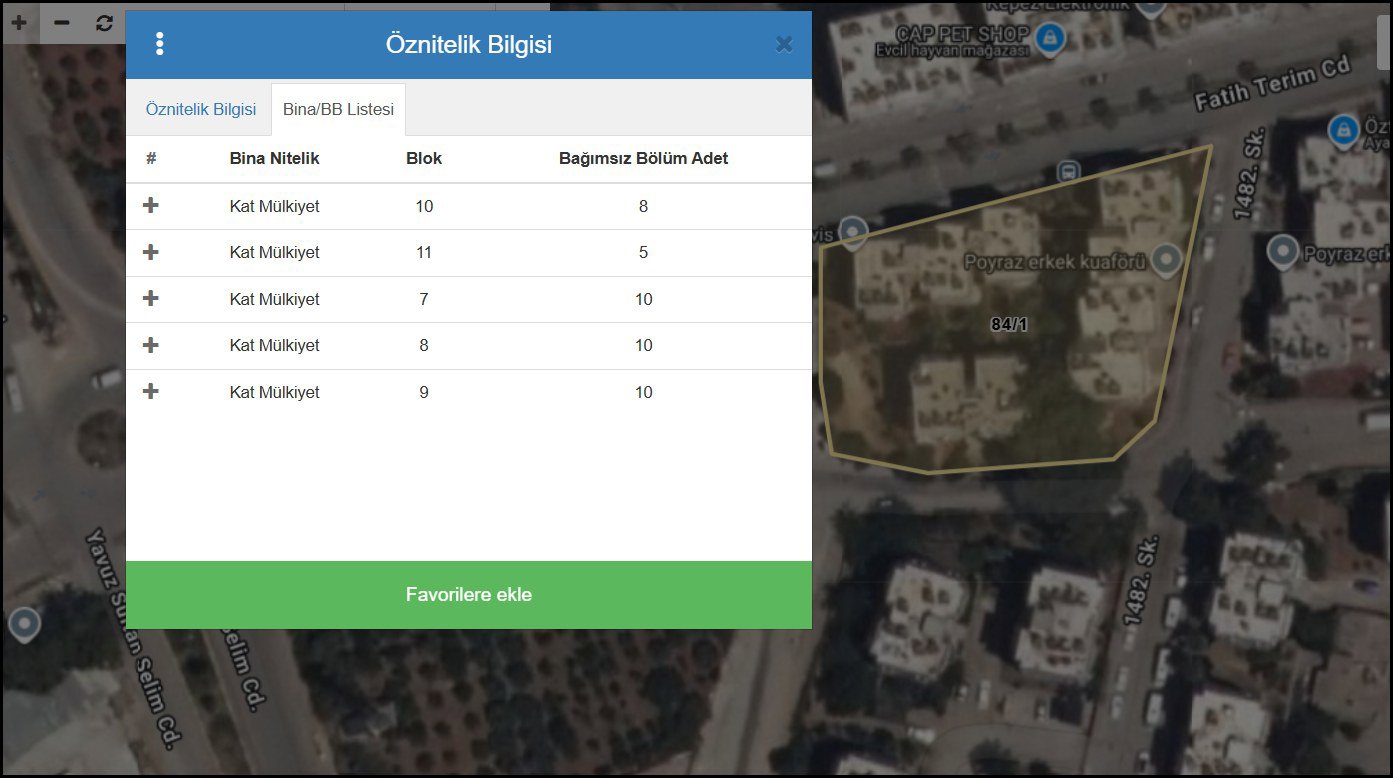Click the bus stop icon on Fatih Terim Cd

click(1067, 172)
